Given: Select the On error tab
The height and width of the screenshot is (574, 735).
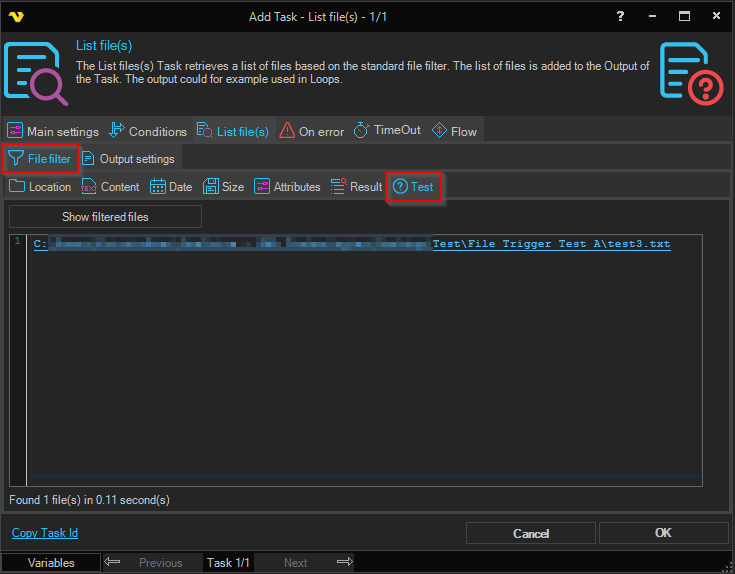Looking at the screenshot, I should coord(311,131).
